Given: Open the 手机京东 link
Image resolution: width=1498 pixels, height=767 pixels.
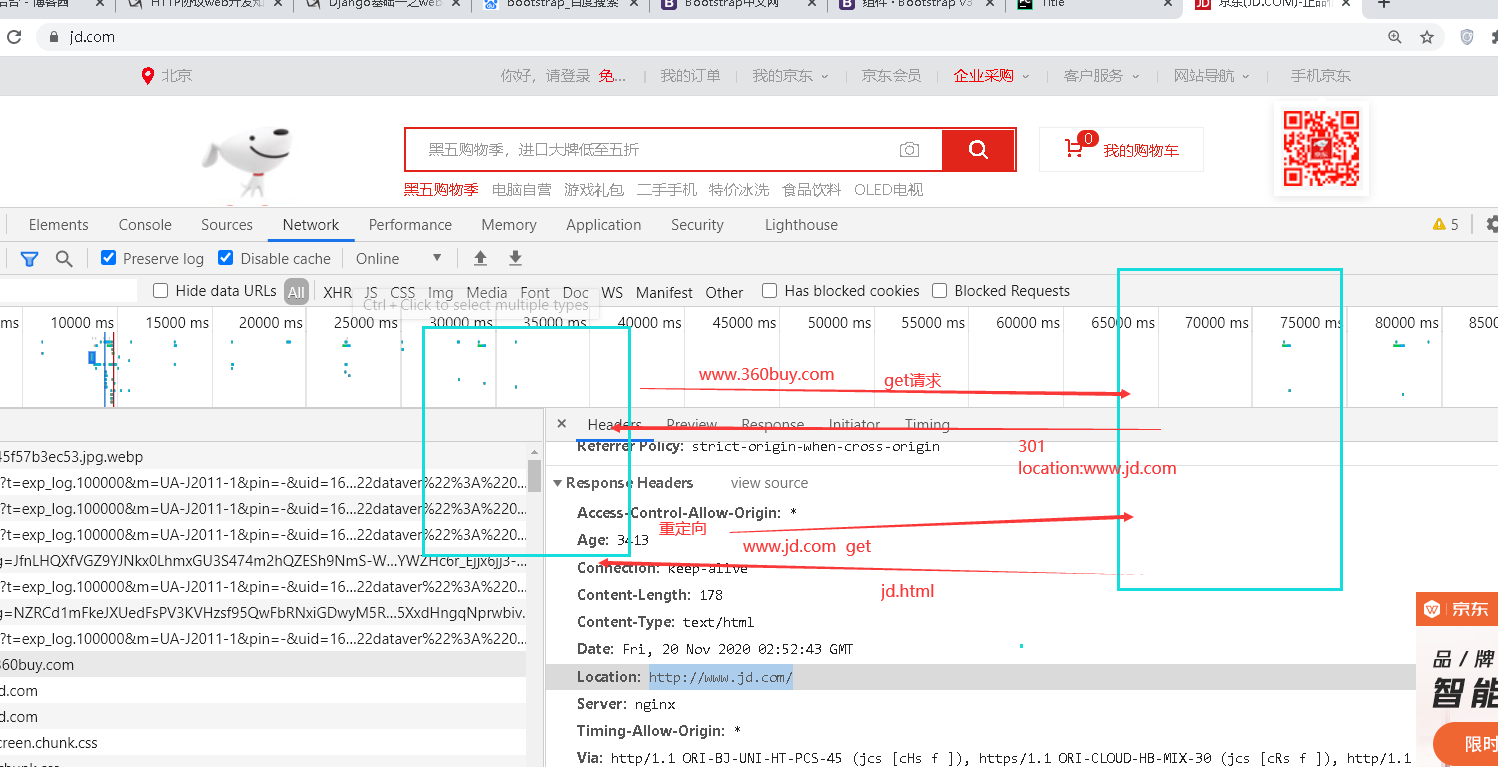Looking at the screenshot, I should 1320,76.
